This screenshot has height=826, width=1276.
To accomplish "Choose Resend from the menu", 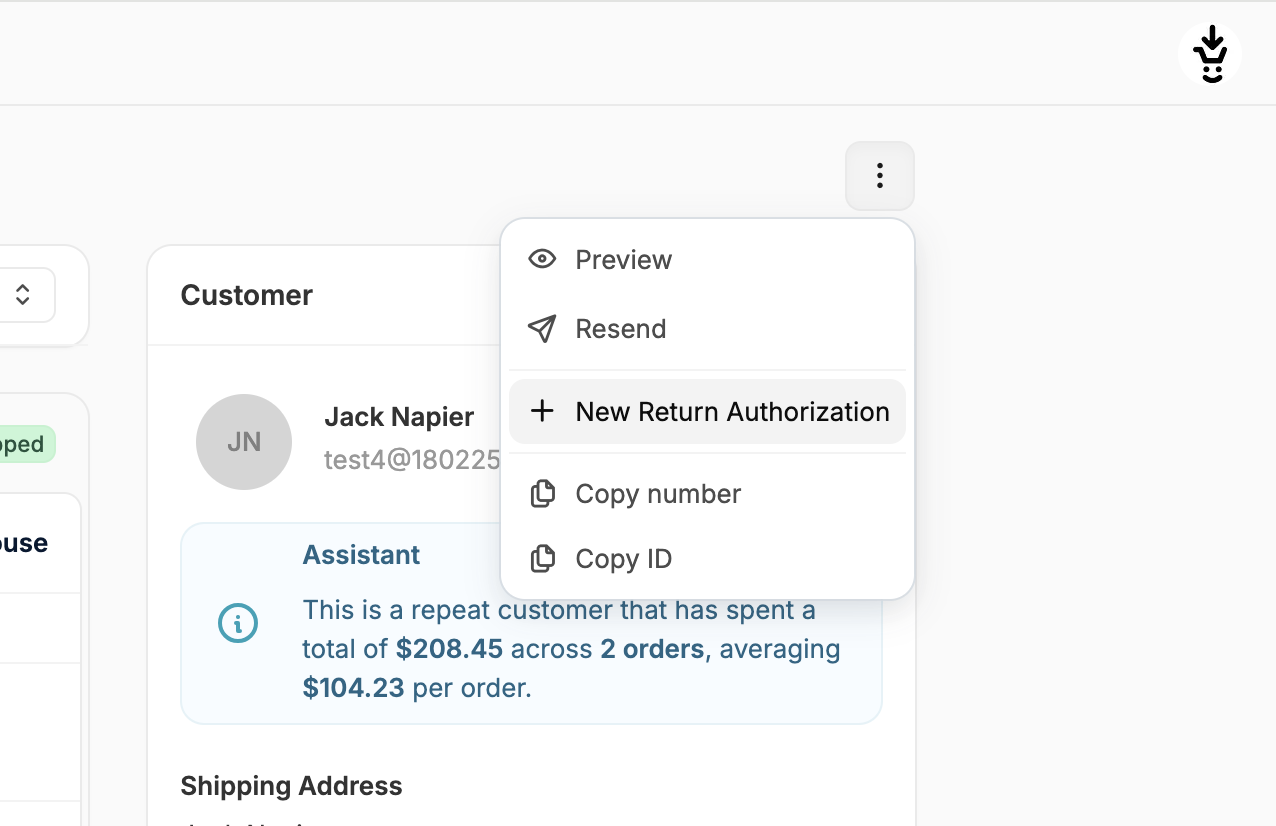I will click(x=620, y=329).
